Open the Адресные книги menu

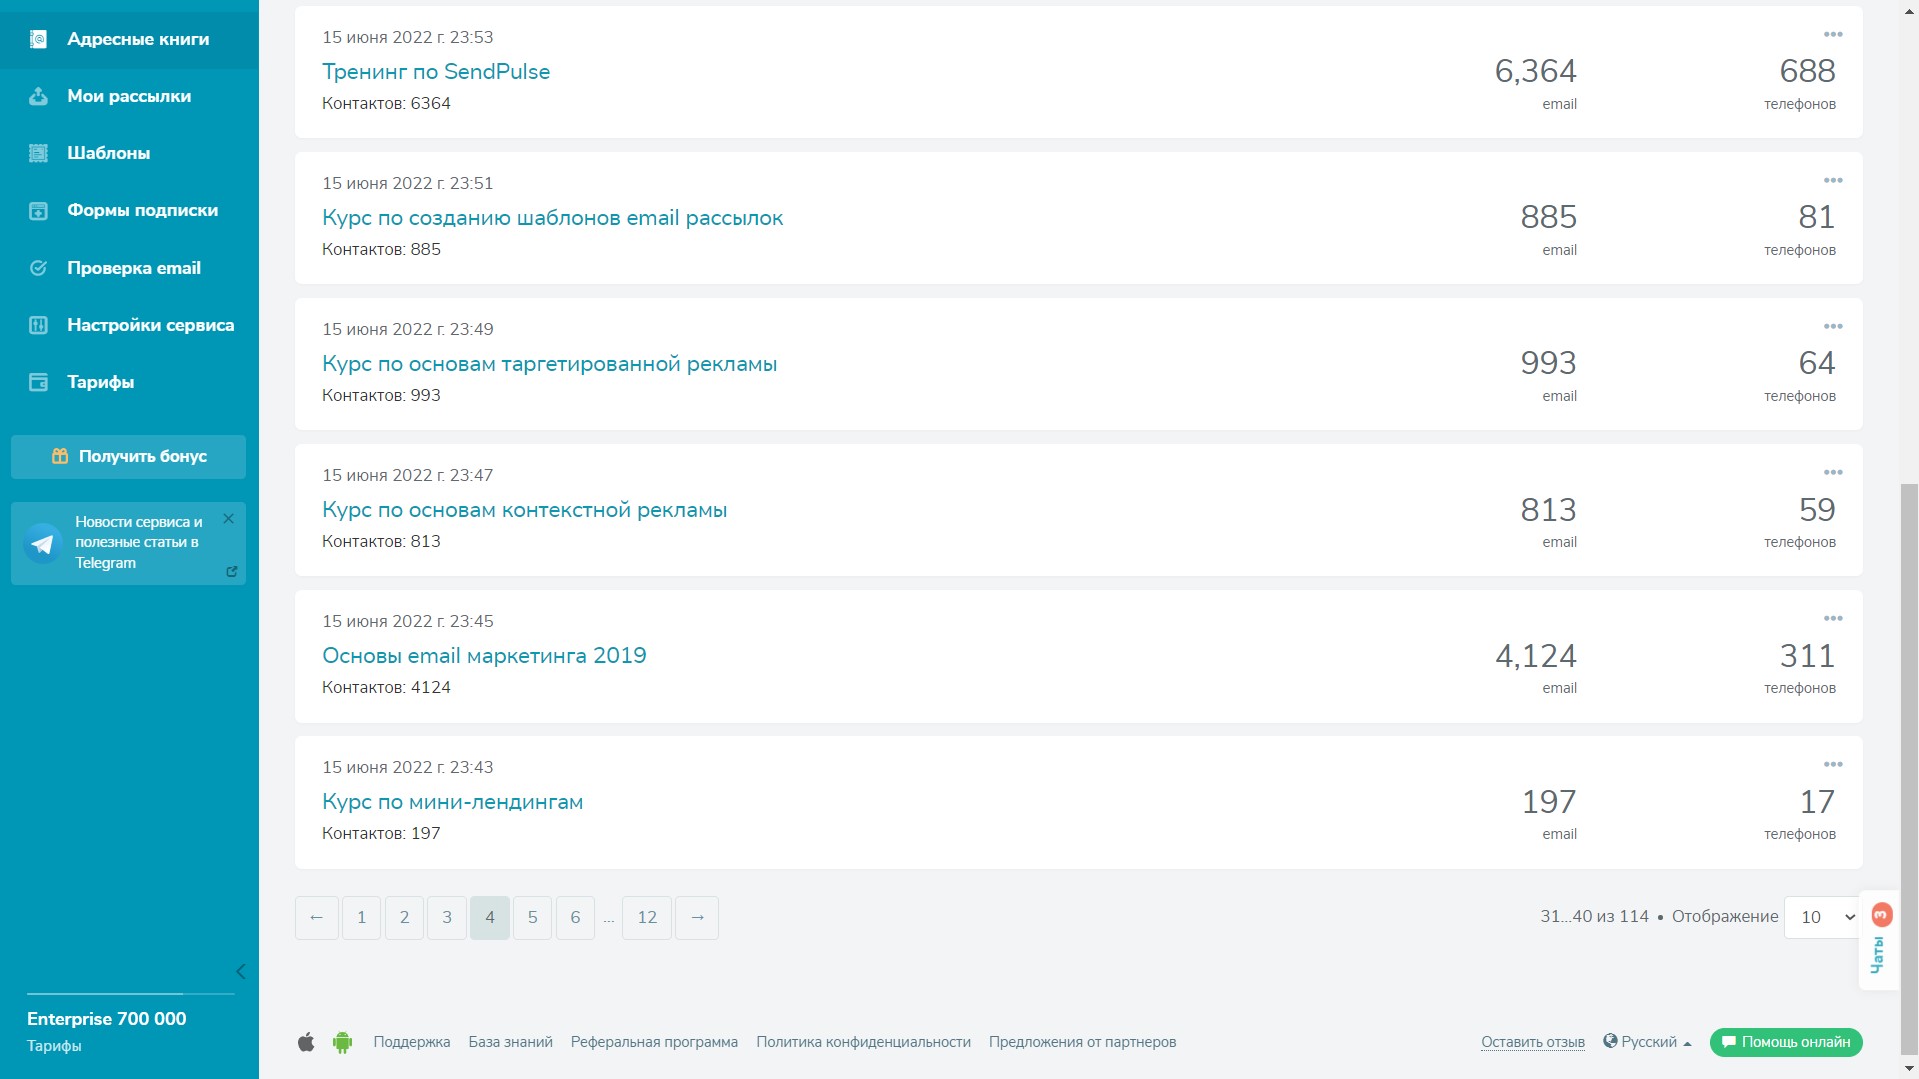(x=129, y=39)
